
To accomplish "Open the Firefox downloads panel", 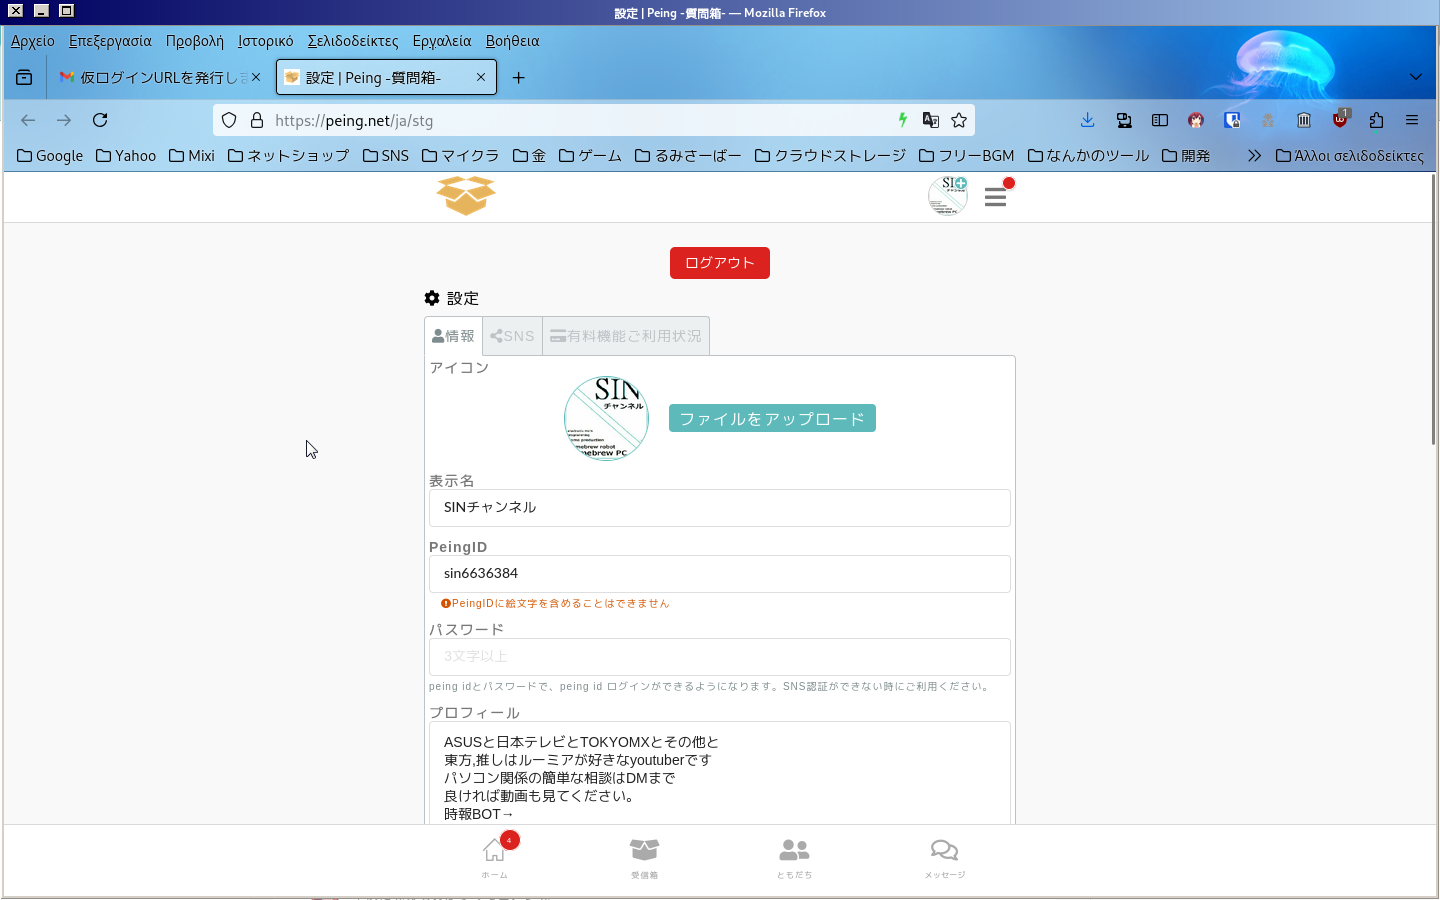I will 1087,120.
